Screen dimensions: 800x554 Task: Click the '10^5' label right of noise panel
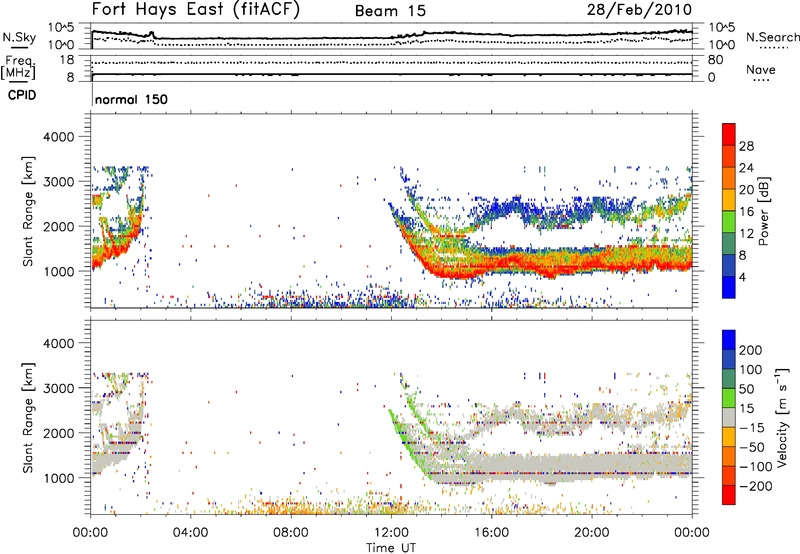tap(722, 28)
